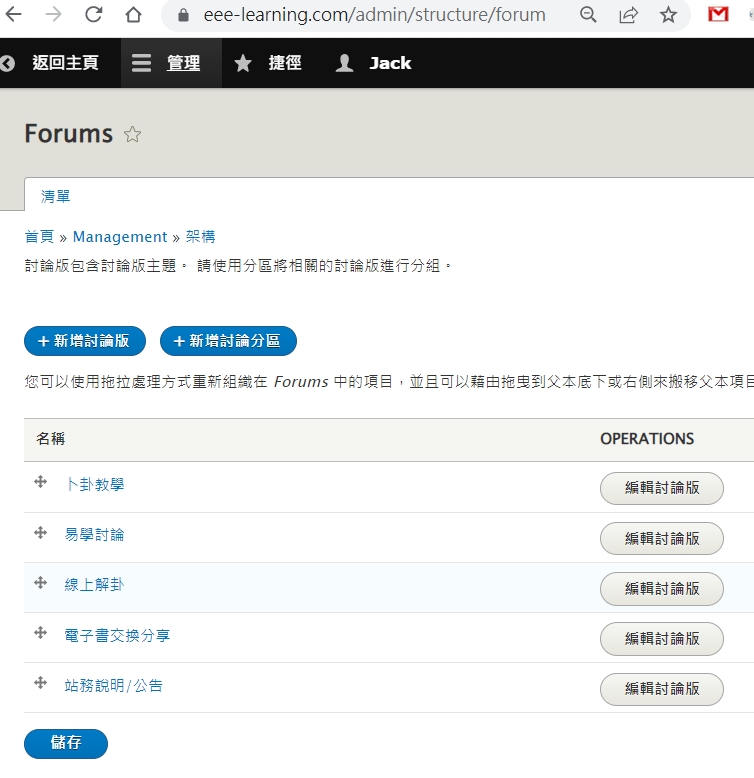This screenshot has width=754, height=778.
Task: Bookmark page using address bar star
Action: tap(668, 15)
